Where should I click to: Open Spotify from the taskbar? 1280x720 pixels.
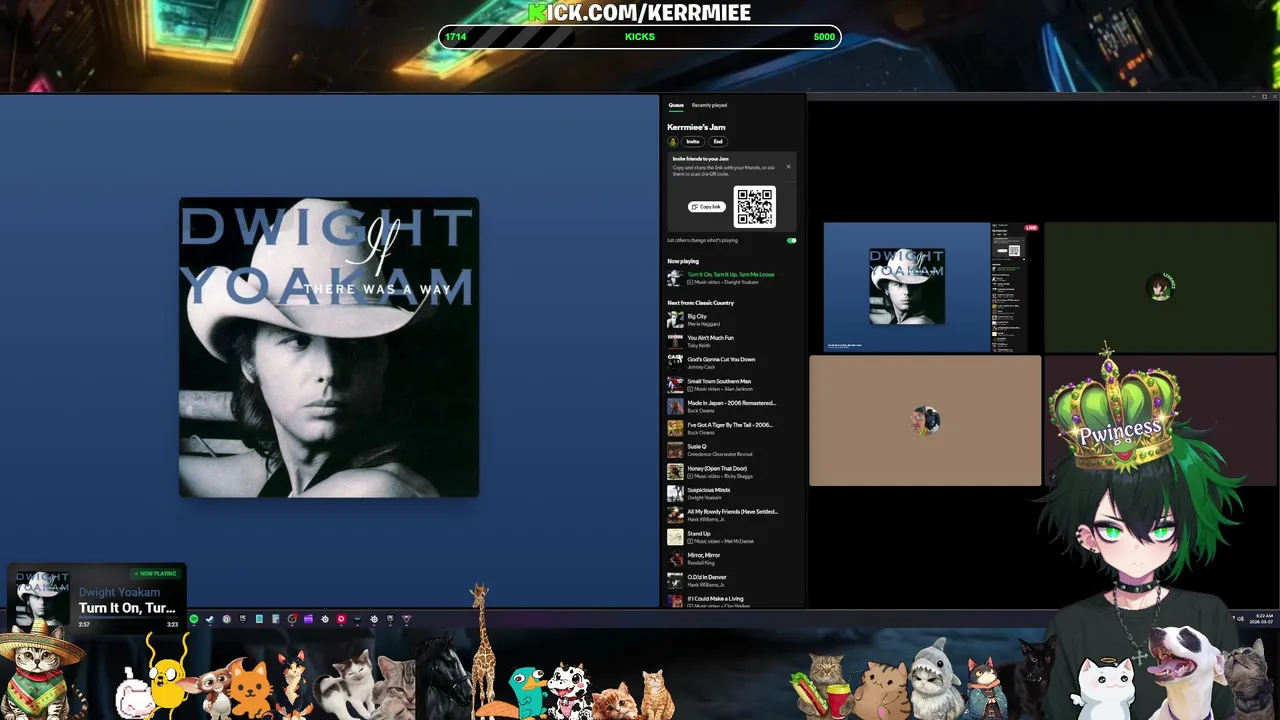194,619
